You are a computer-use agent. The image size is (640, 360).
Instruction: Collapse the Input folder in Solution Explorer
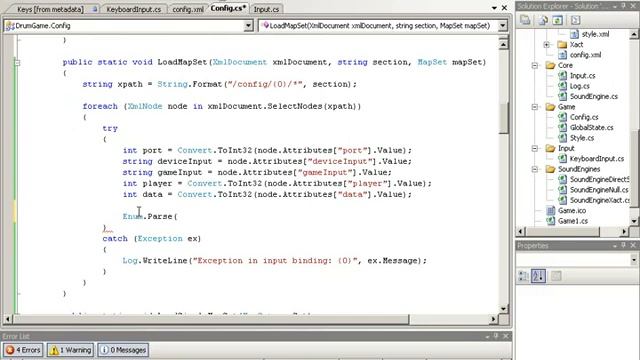tap(535, 149)
